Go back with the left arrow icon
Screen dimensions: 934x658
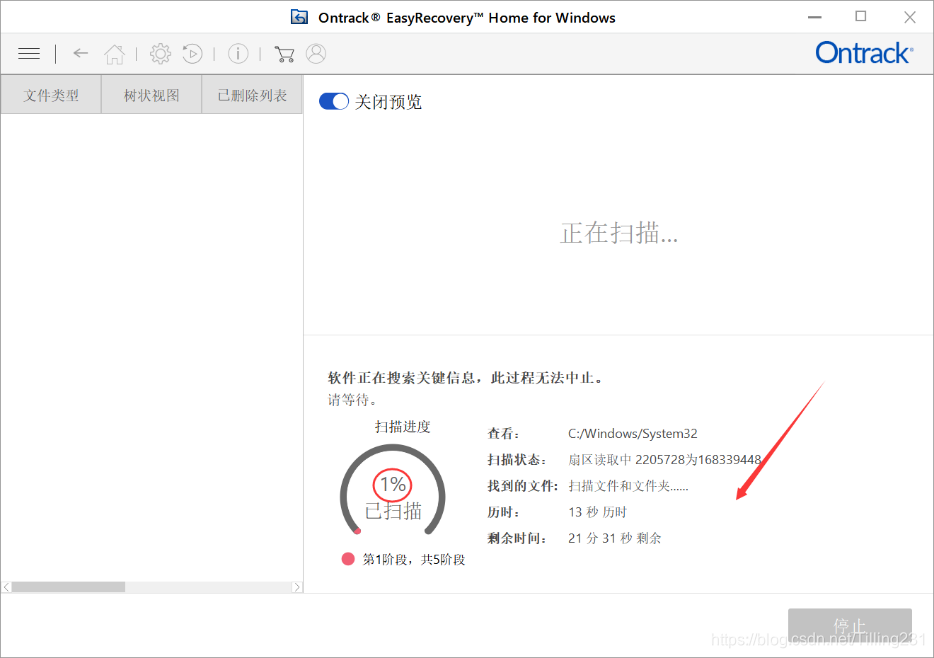(80, 54)
